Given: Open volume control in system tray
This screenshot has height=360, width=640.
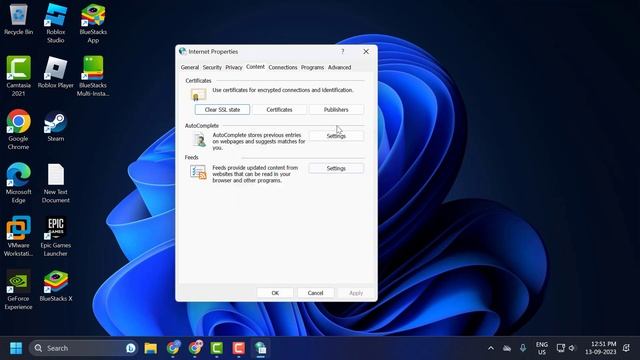Looking at the screenshot, I should pos(572,348).
